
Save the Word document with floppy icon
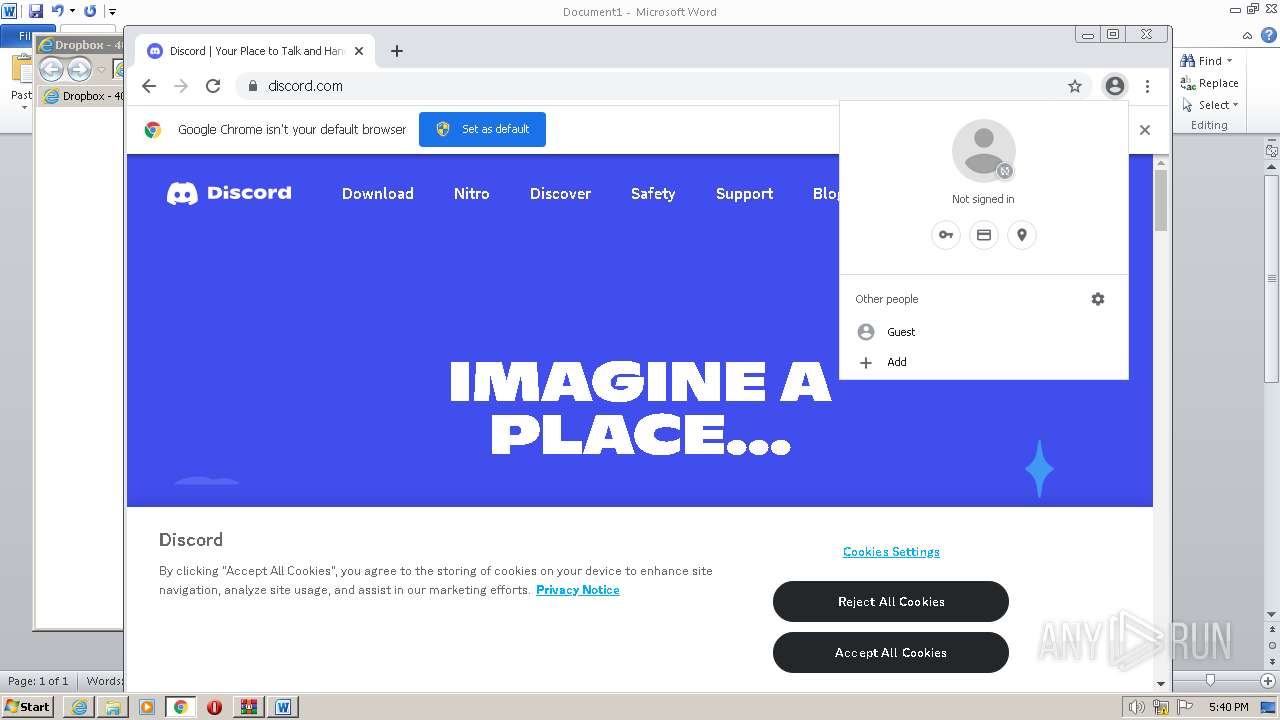pyautogui.click(x=36, y=11)
